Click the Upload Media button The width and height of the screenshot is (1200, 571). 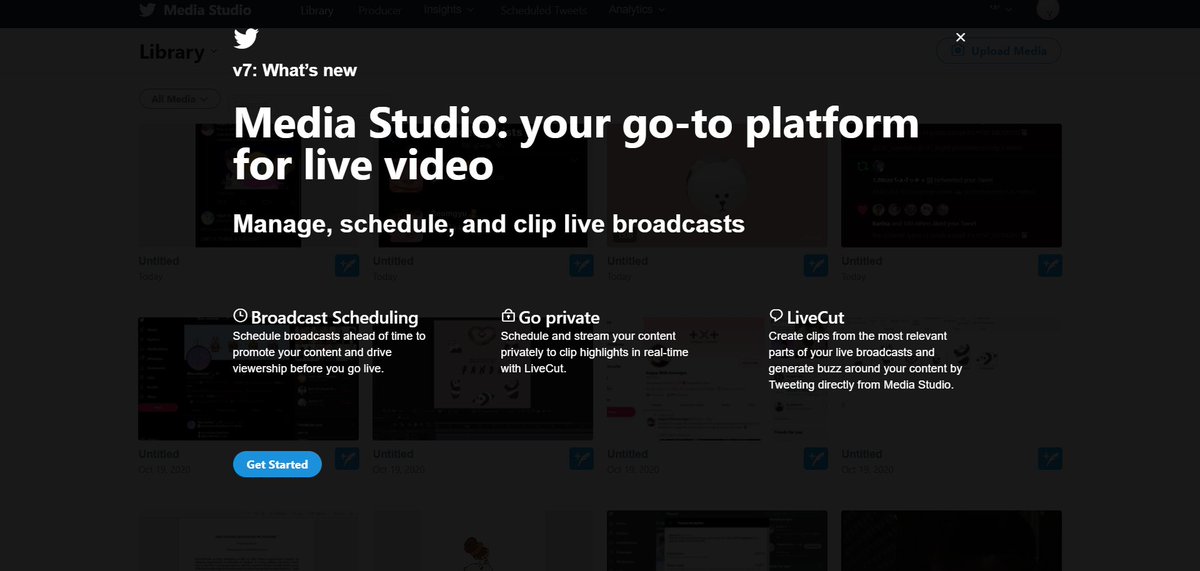(998, 51)
